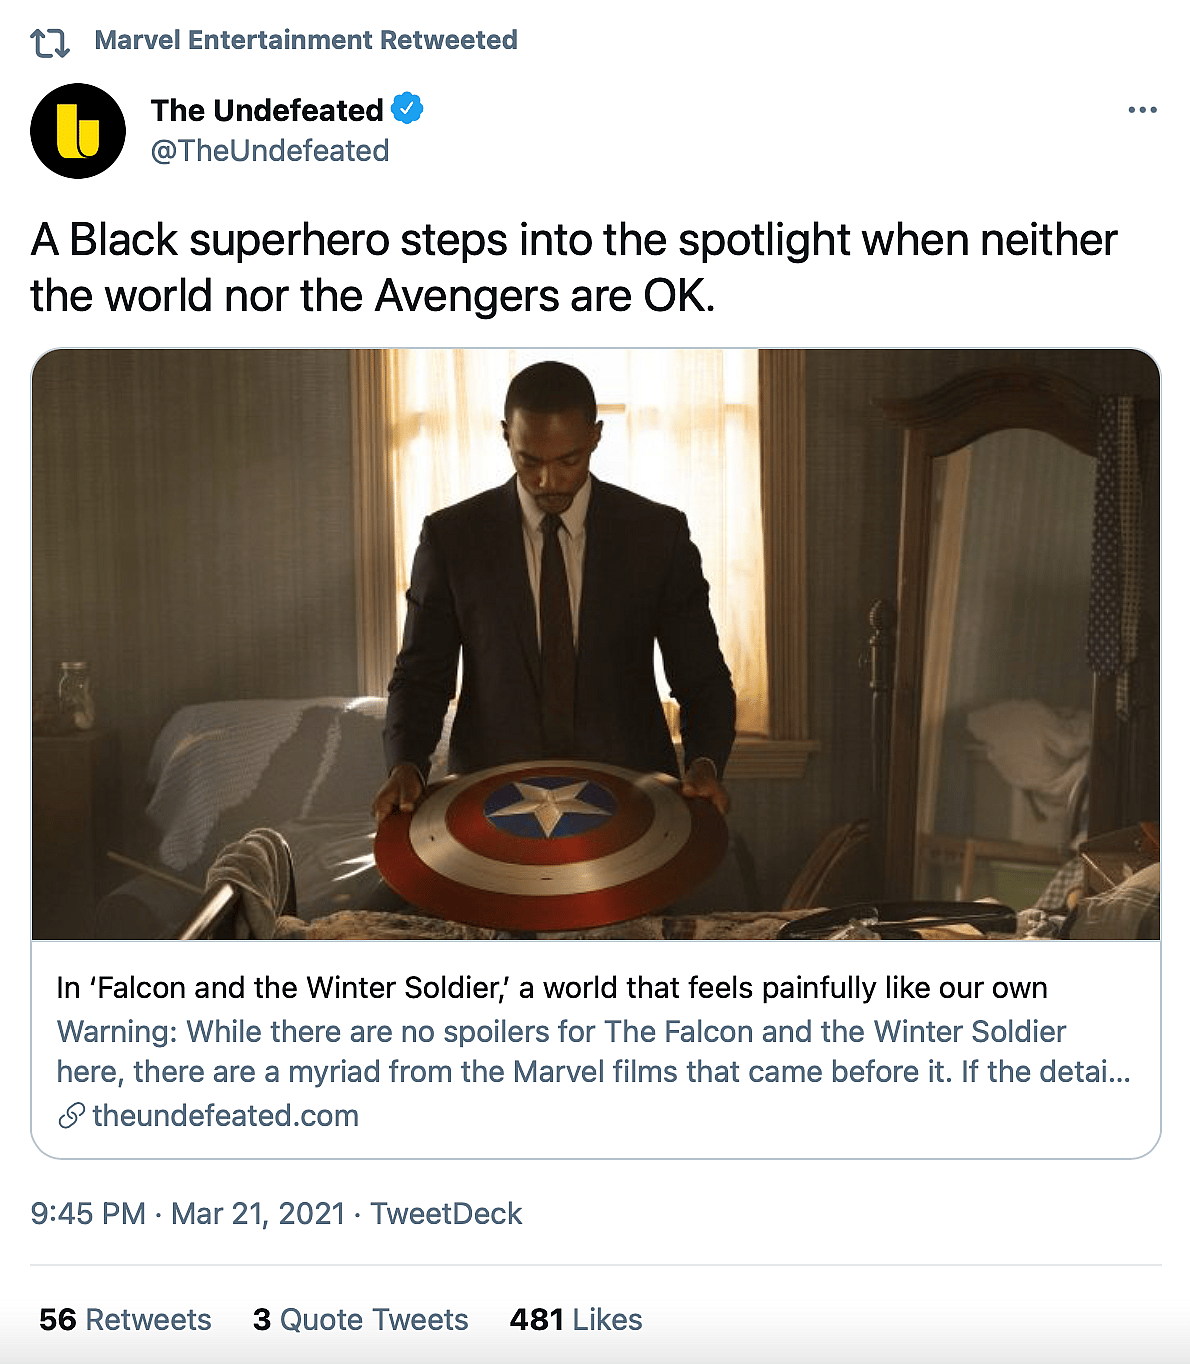Click The Undefeated display name

tap(267, 110)
